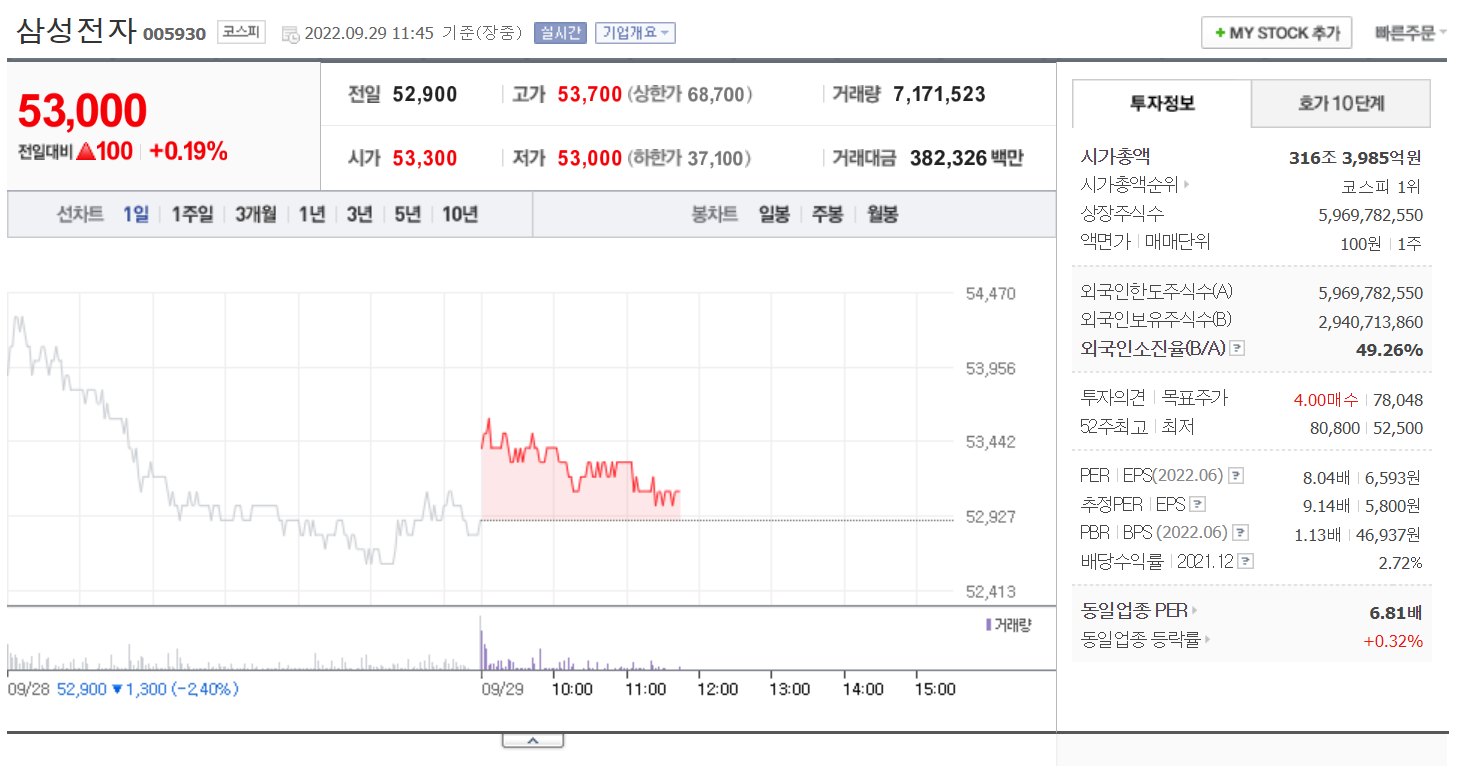Viewport: 1466px width, 766px height.
Task: Select the 1일 line chart period
Action: 136,214
